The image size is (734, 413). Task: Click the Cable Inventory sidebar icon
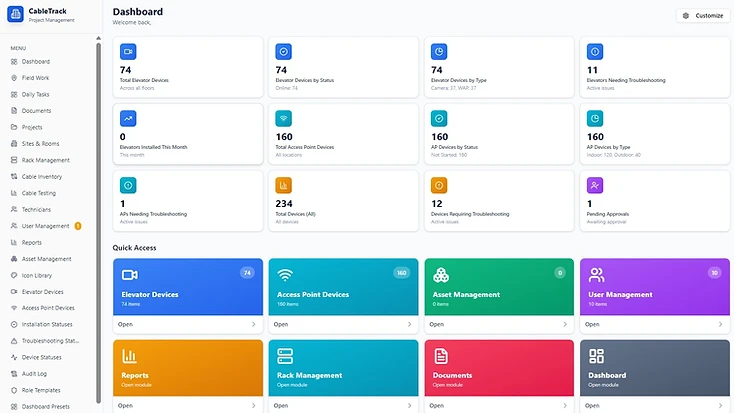tap(14, 177)
